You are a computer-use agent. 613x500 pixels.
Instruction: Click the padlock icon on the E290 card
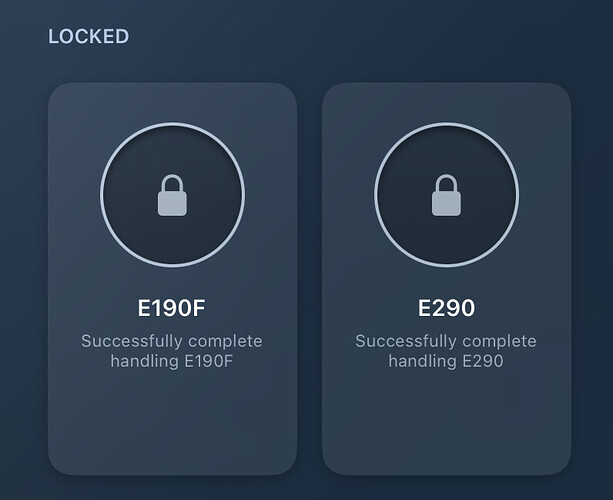click(x=446, y=195)
